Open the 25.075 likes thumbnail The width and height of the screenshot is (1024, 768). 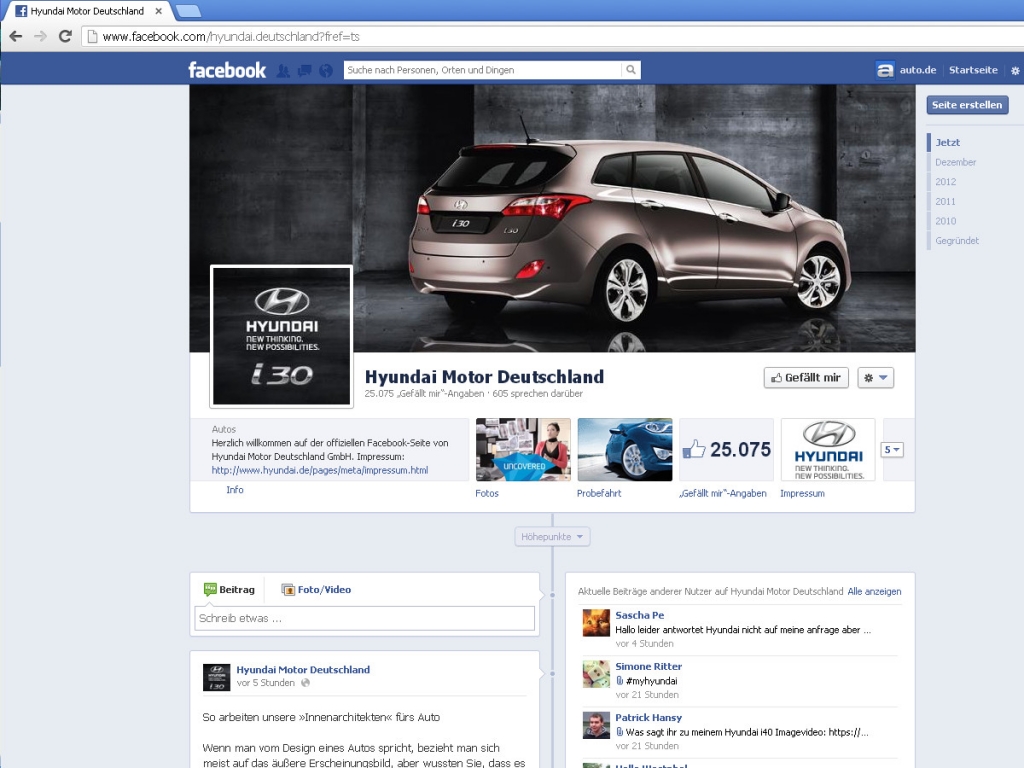pyautogui.click(x=726, y=449)
